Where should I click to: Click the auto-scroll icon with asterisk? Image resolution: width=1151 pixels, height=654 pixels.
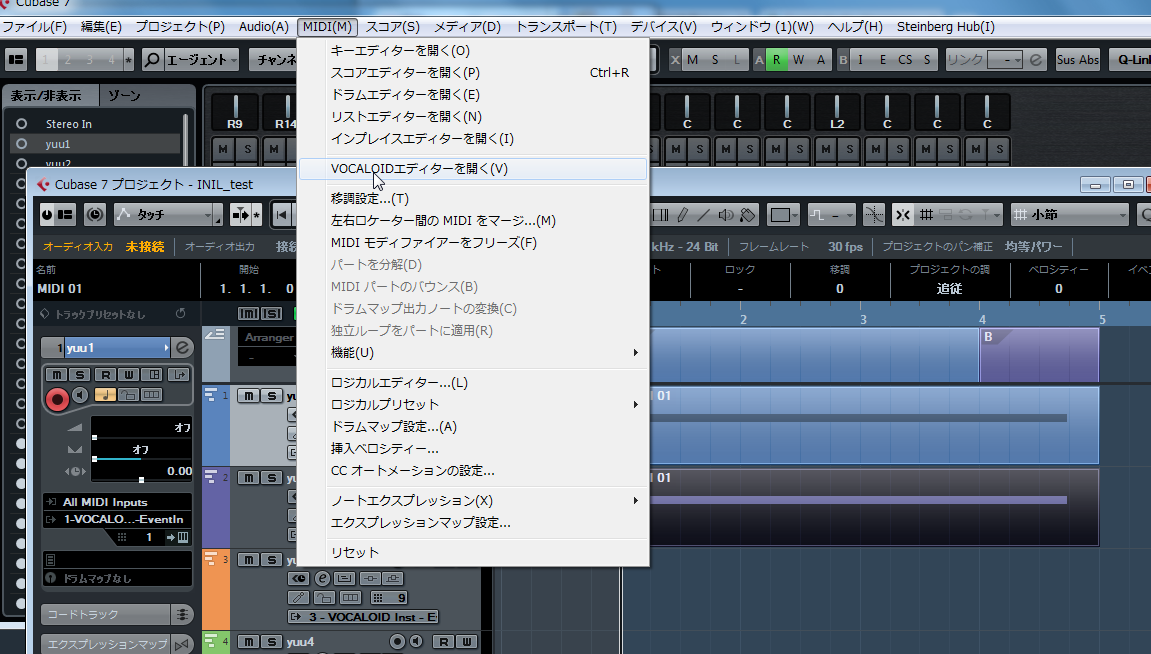[245, 214]
